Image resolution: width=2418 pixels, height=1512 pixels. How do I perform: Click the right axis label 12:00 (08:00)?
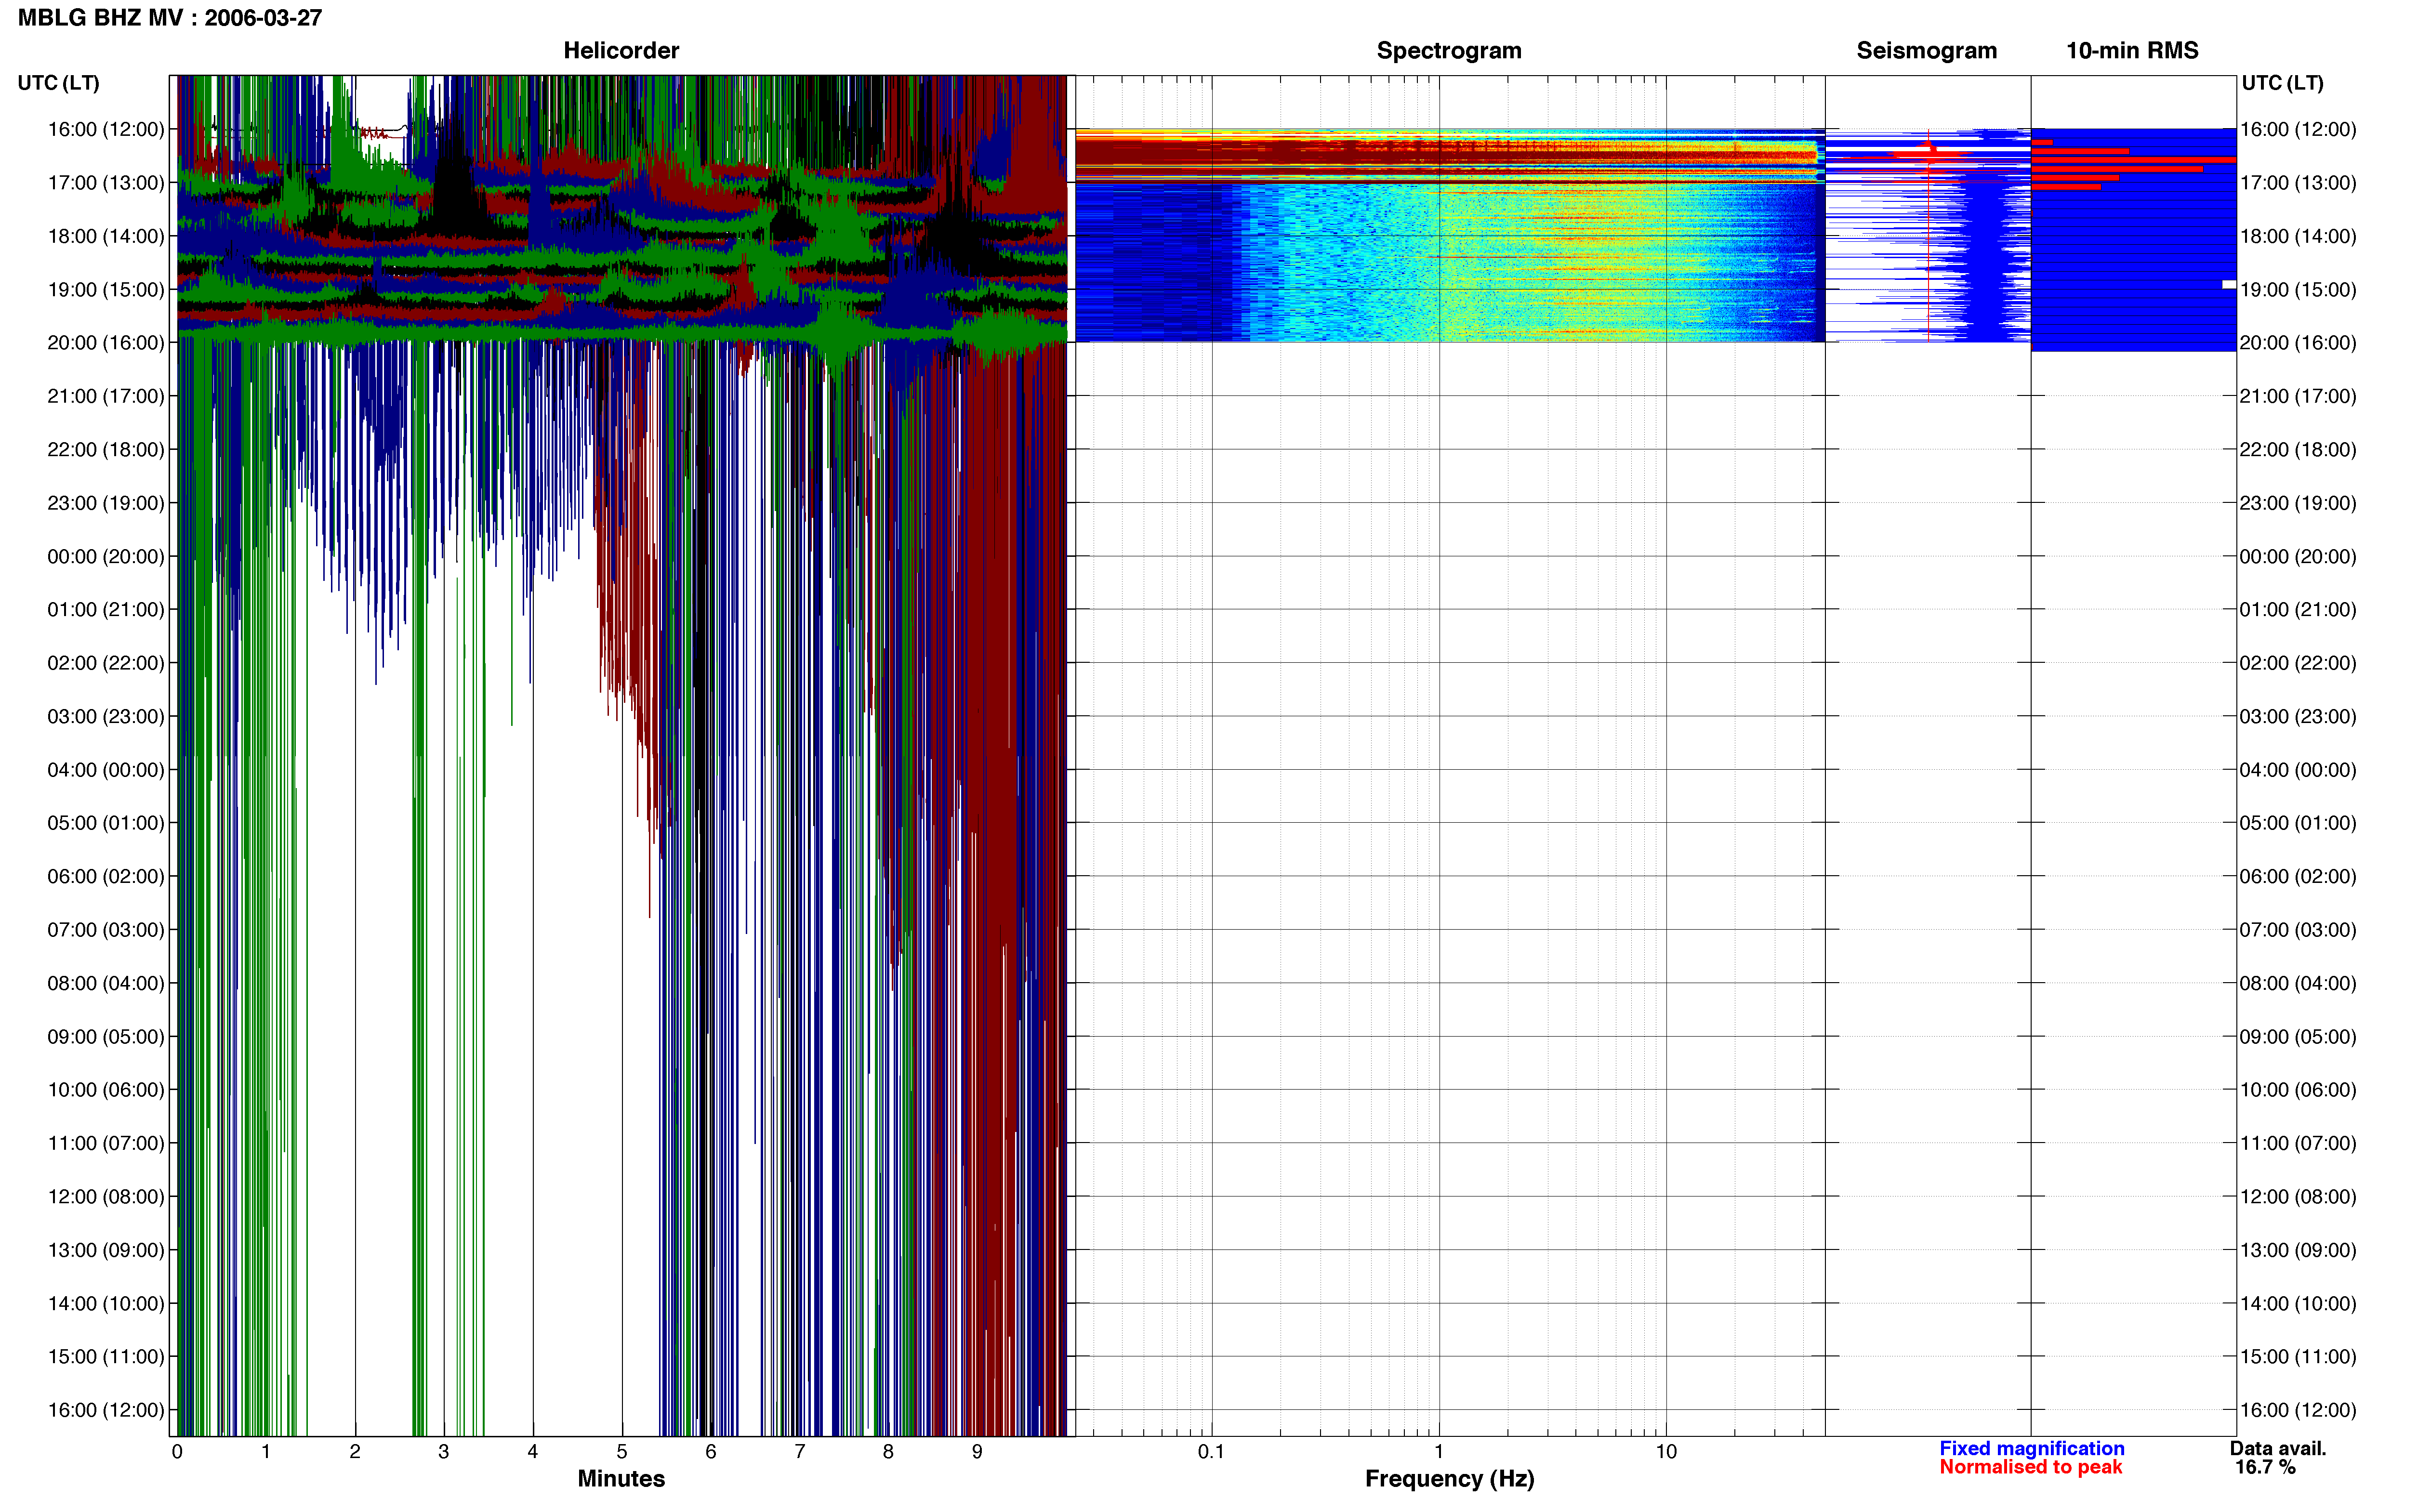click(x=2298, y=1197)
